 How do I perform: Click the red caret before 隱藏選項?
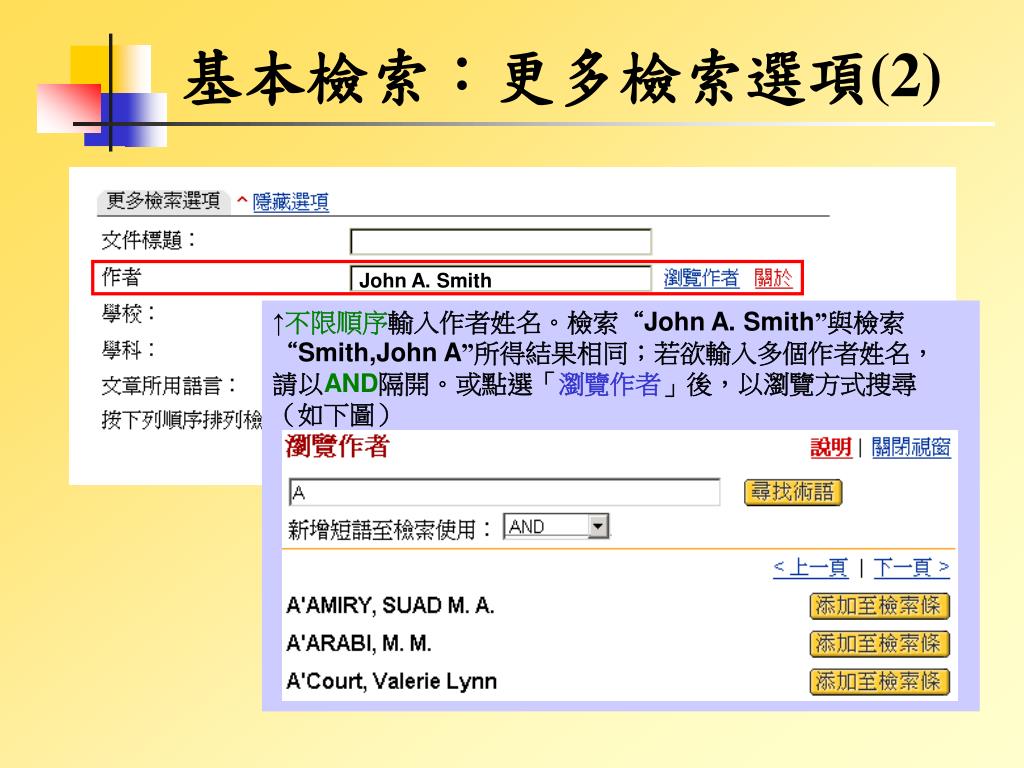pos(242,202)
